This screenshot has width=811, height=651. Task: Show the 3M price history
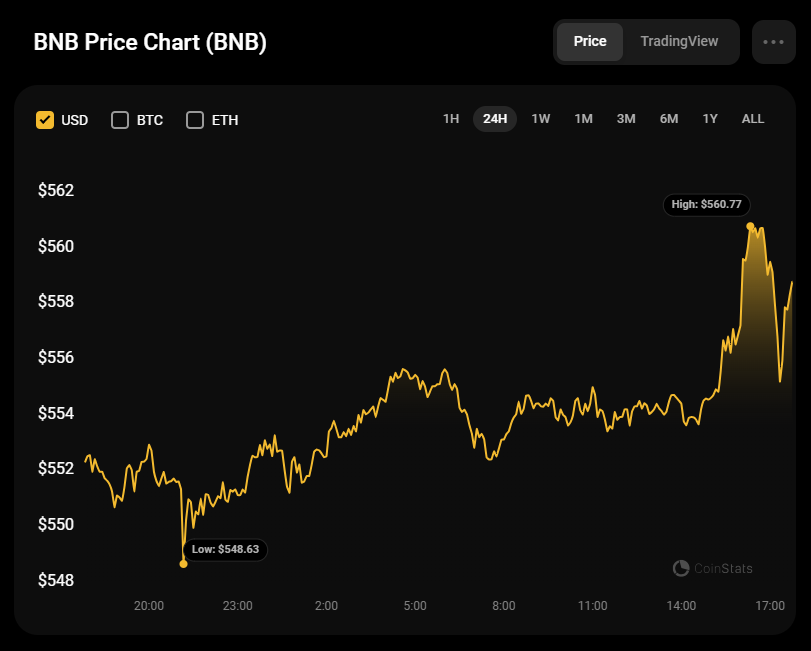[x=626, y=119]
